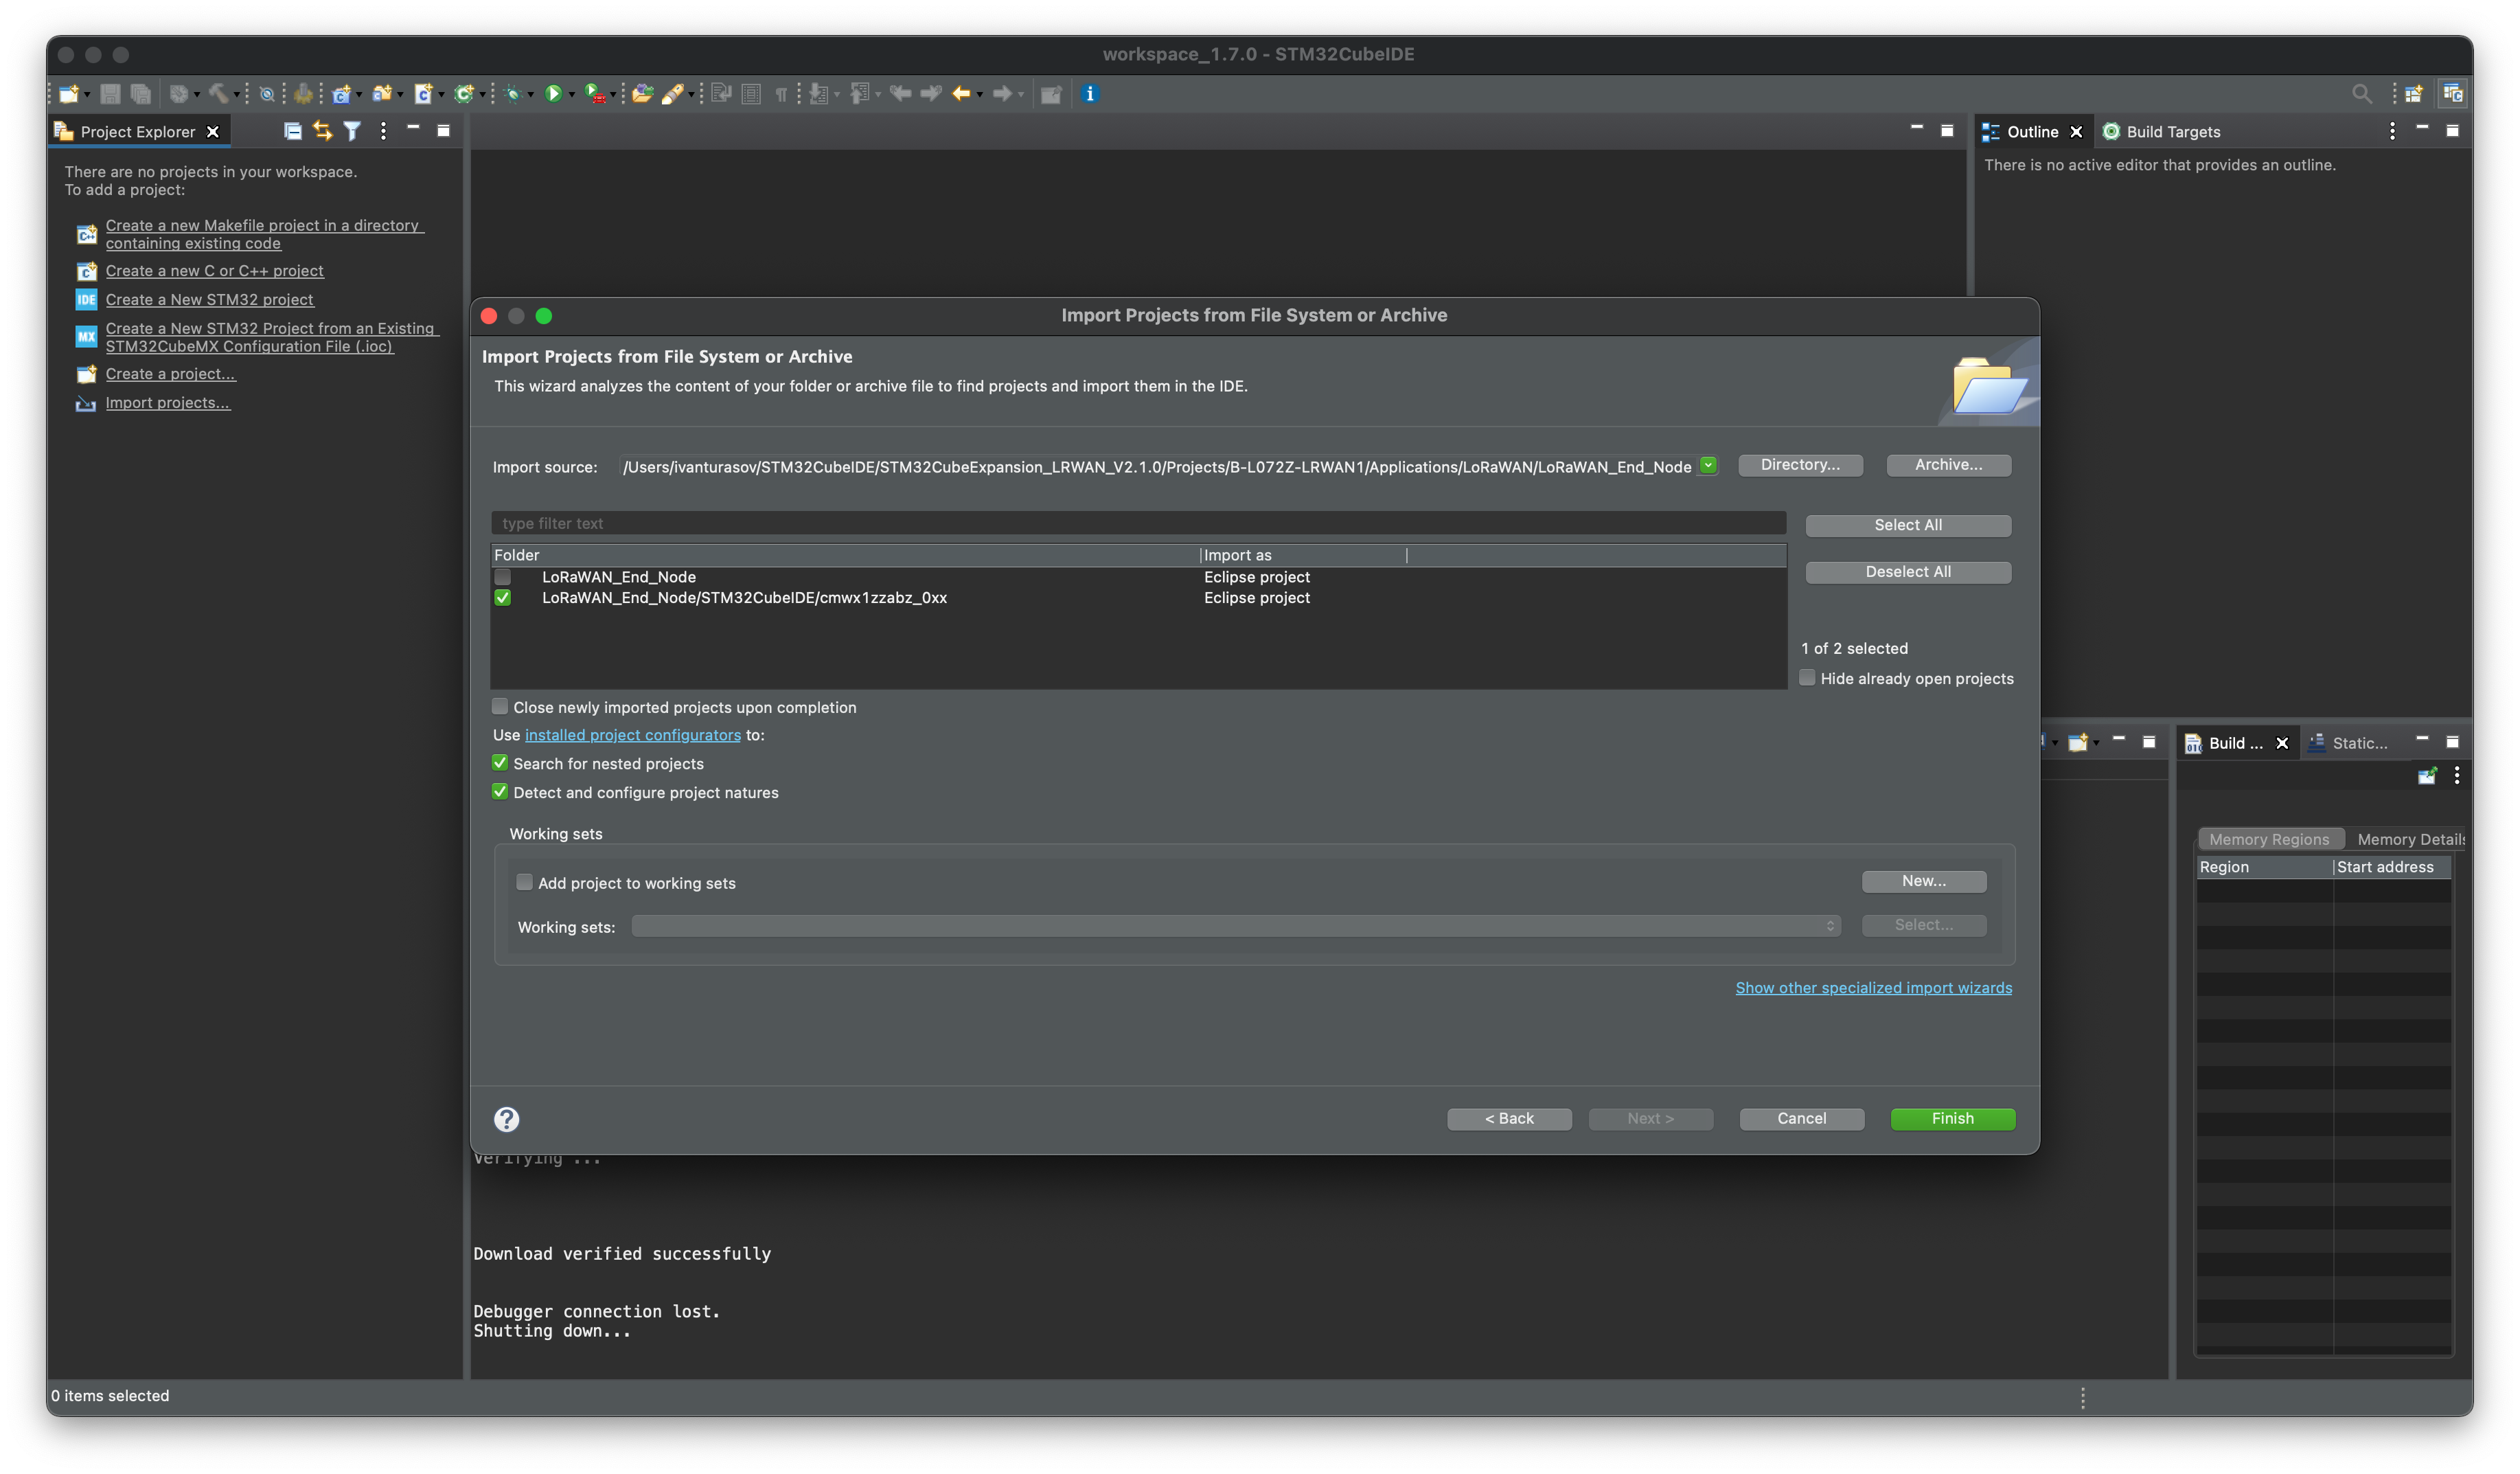Click the Select All button
Image resolution: width=2520 pixels, height=1474 pixels.
click(x=1908, y=525)
